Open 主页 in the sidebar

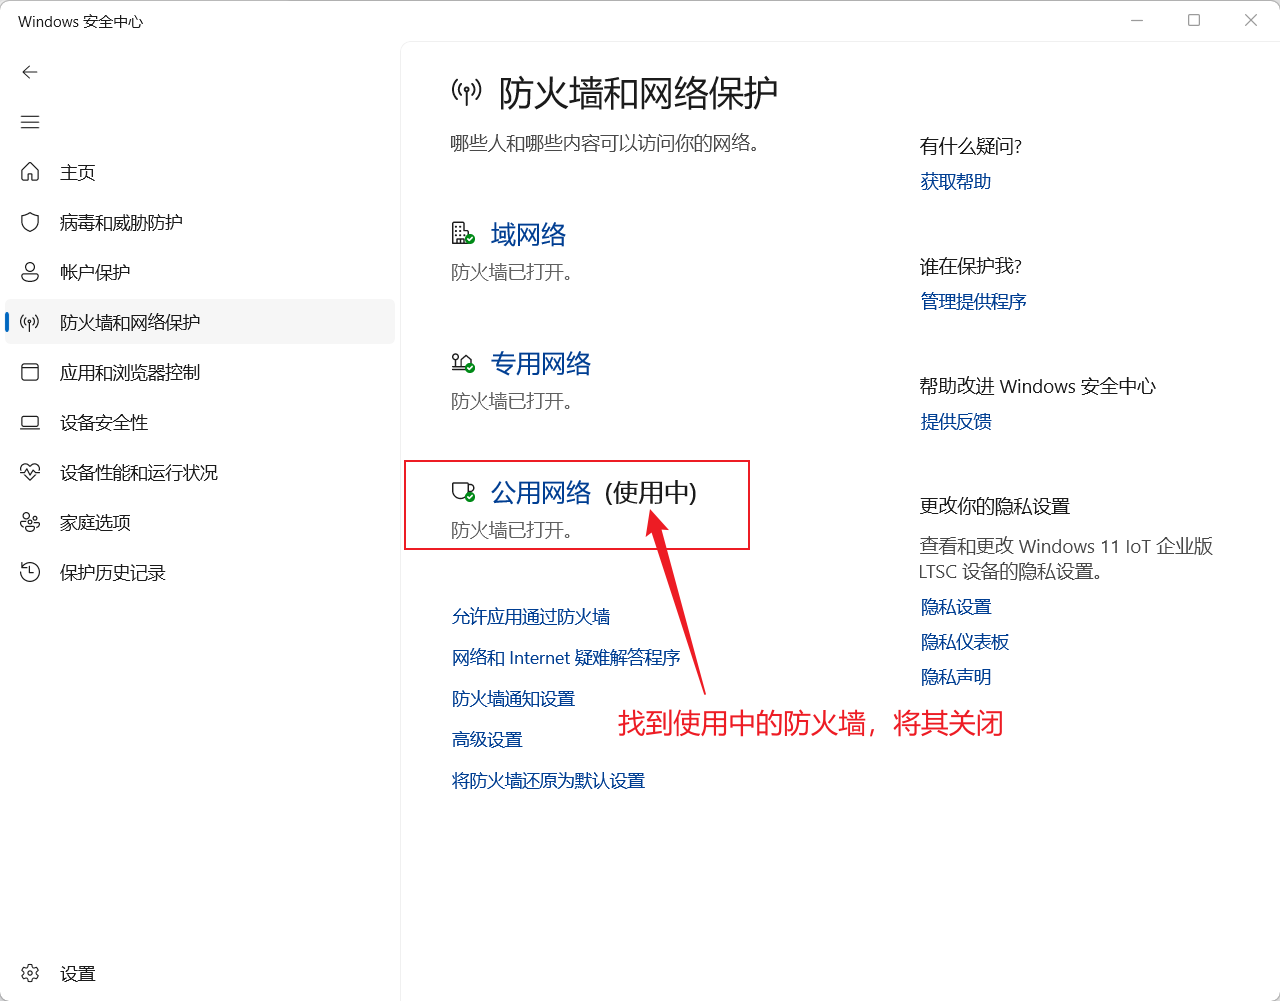point(200,172)
